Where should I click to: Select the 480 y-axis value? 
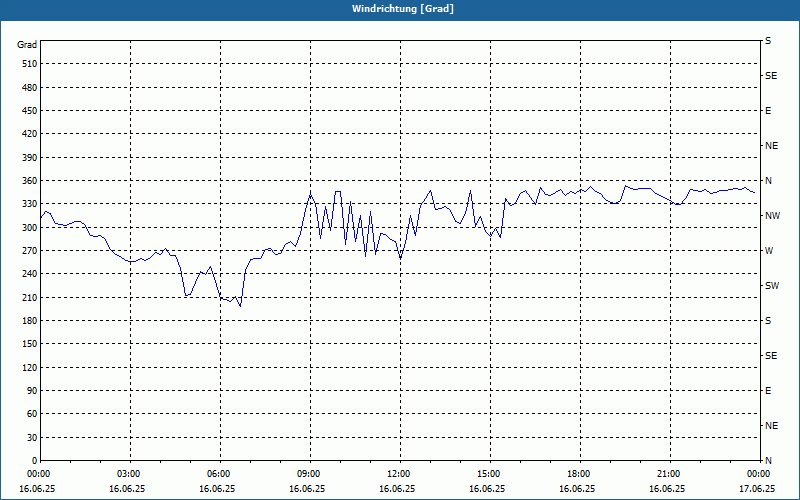click(x=30, y=88)
